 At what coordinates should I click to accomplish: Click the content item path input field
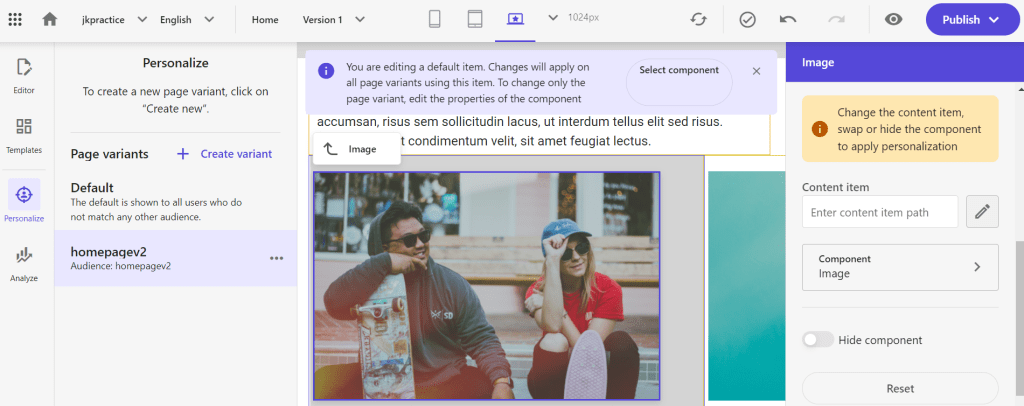[x=879, y=212]
